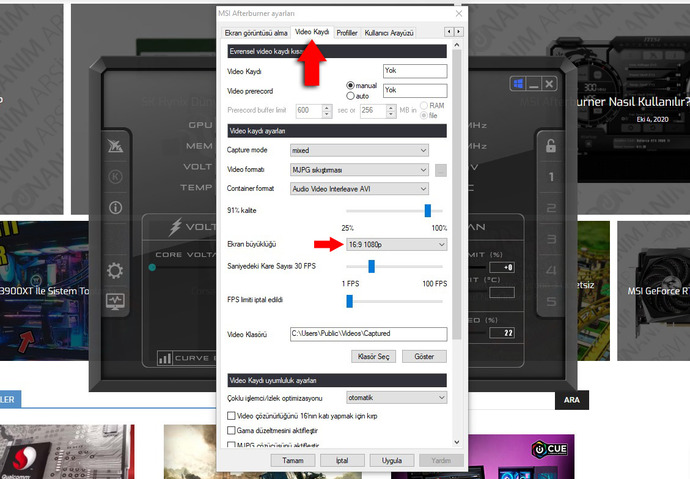Select profile slot 3 in Afterburner
The width and height of the screenshot is (690, 479).
[x=551, y=239]
